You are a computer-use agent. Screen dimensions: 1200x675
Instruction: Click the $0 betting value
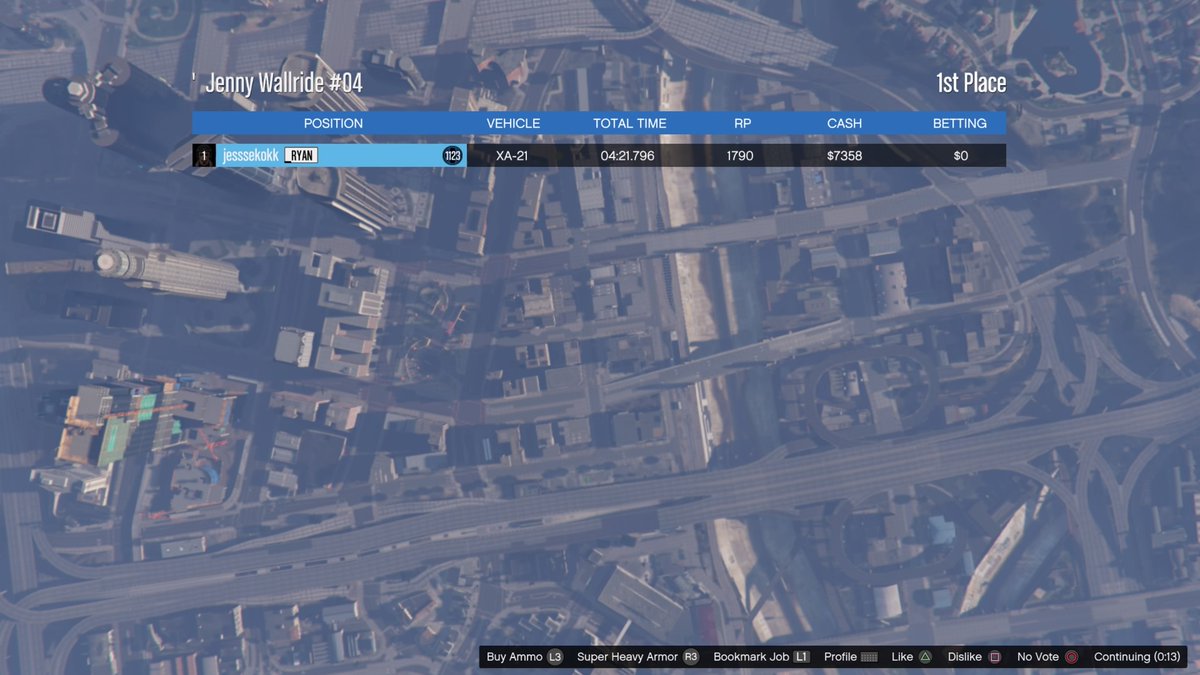(x=961, y=156)
